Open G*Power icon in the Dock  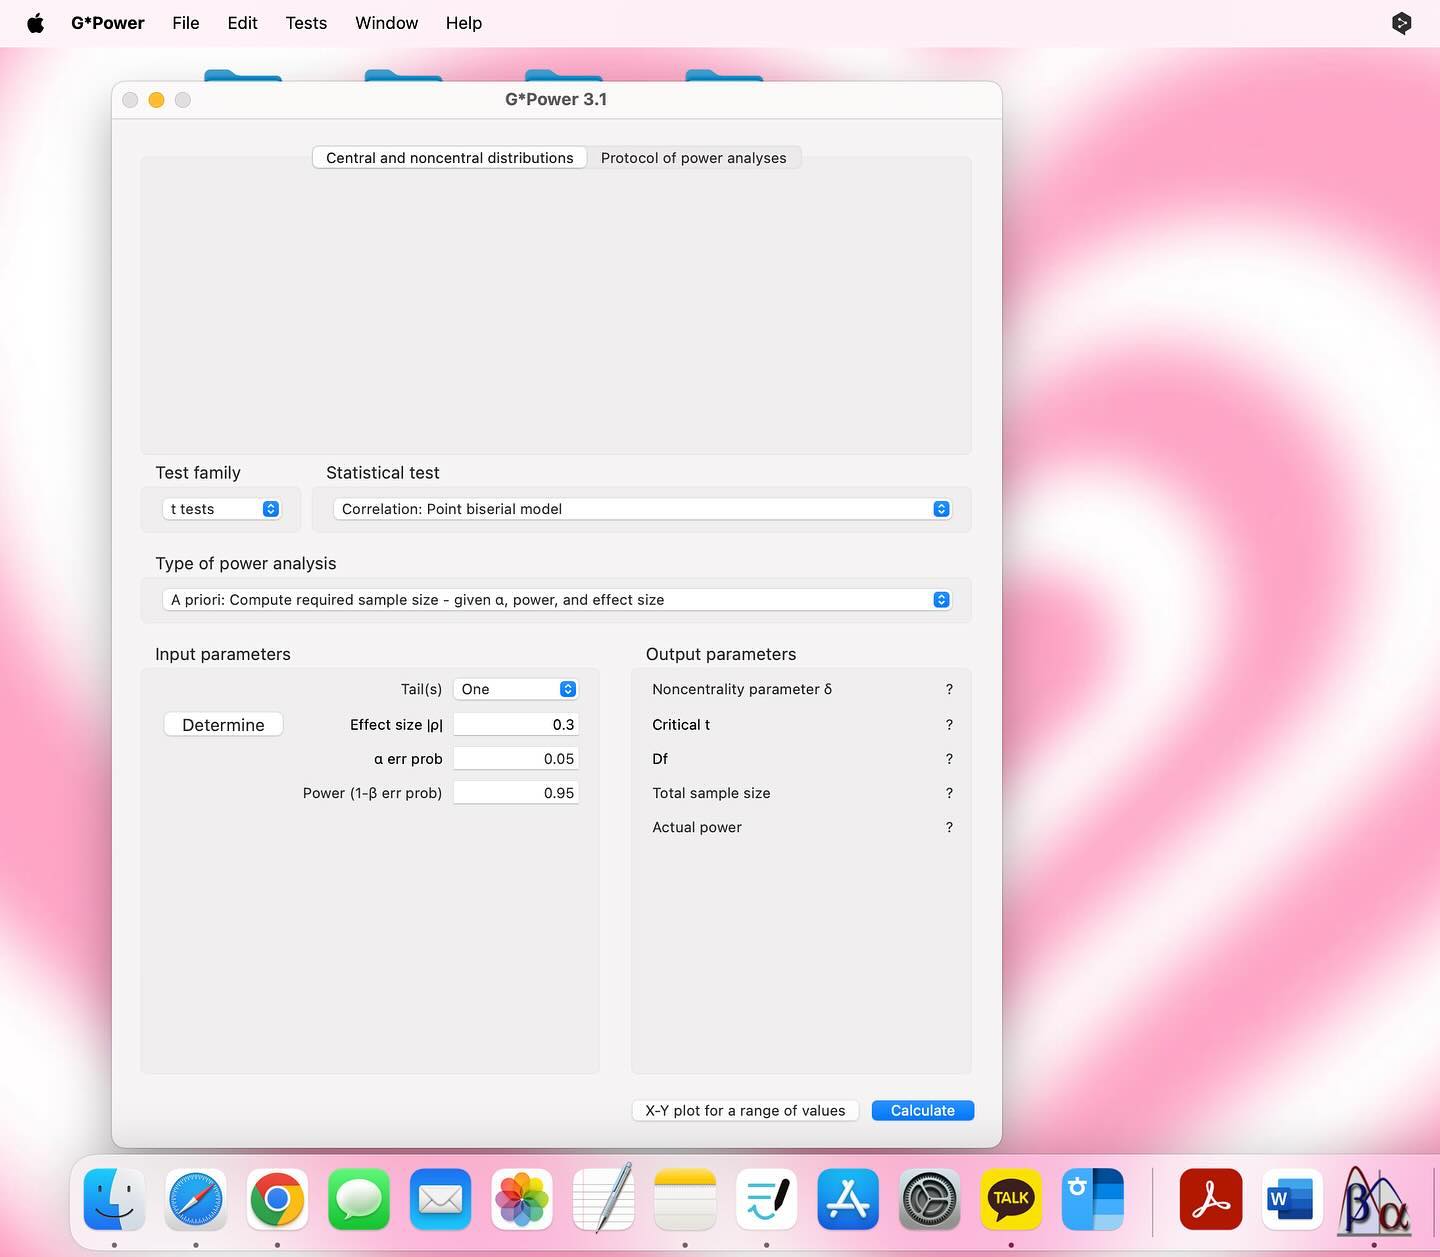point(1374,1199)
